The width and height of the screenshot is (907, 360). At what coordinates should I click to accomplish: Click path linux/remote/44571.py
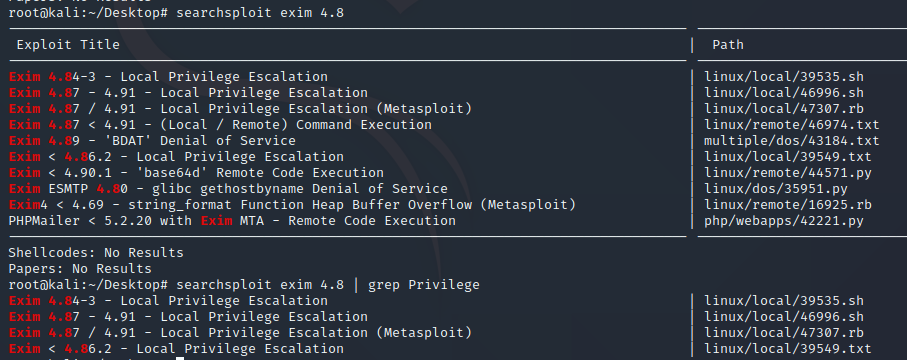click(788, 173)
